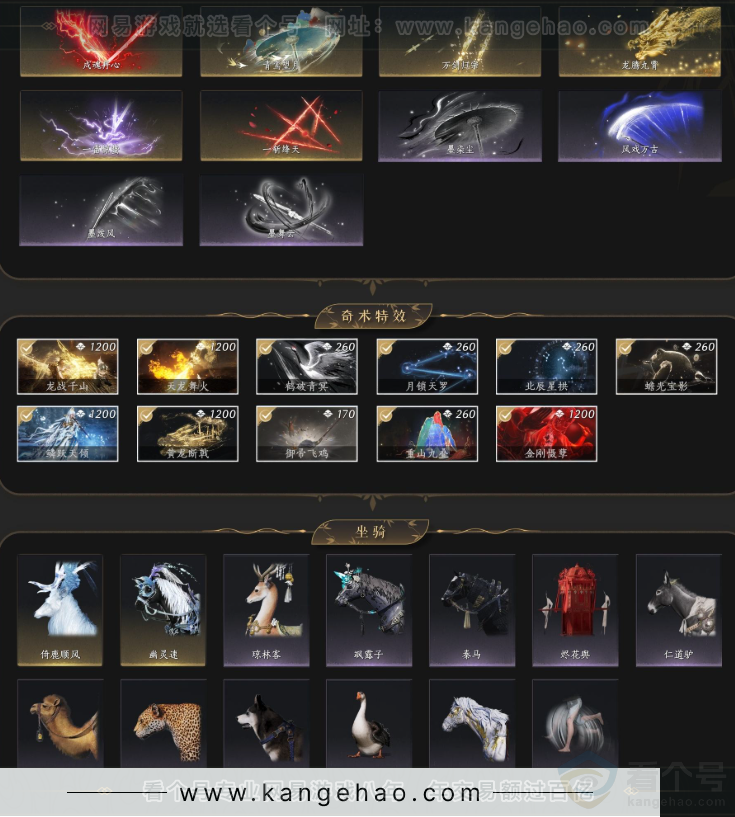Screen dimensions: 735x817
Task: Open the 坐骑 section header
Action: pos(370,531)
